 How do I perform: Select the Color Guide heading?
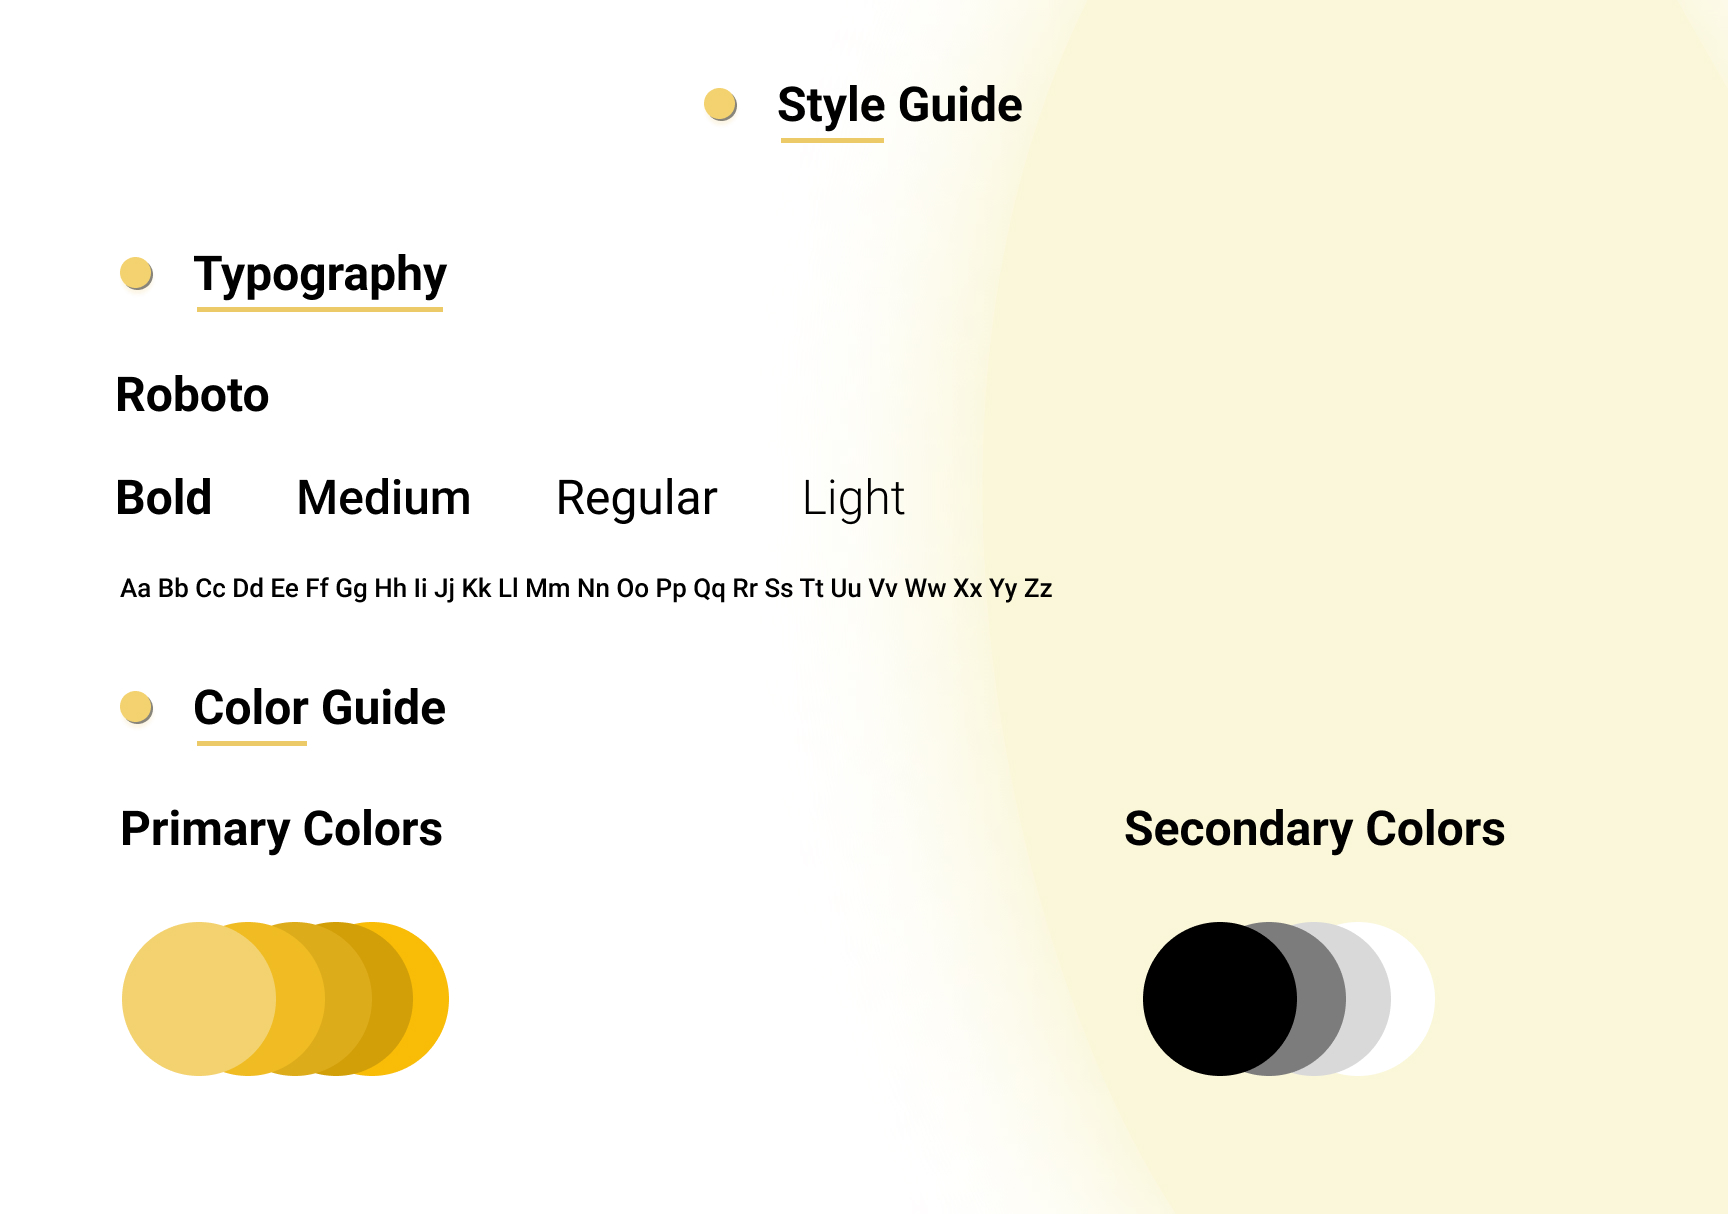pyautogui.click(x=319, y=708)
